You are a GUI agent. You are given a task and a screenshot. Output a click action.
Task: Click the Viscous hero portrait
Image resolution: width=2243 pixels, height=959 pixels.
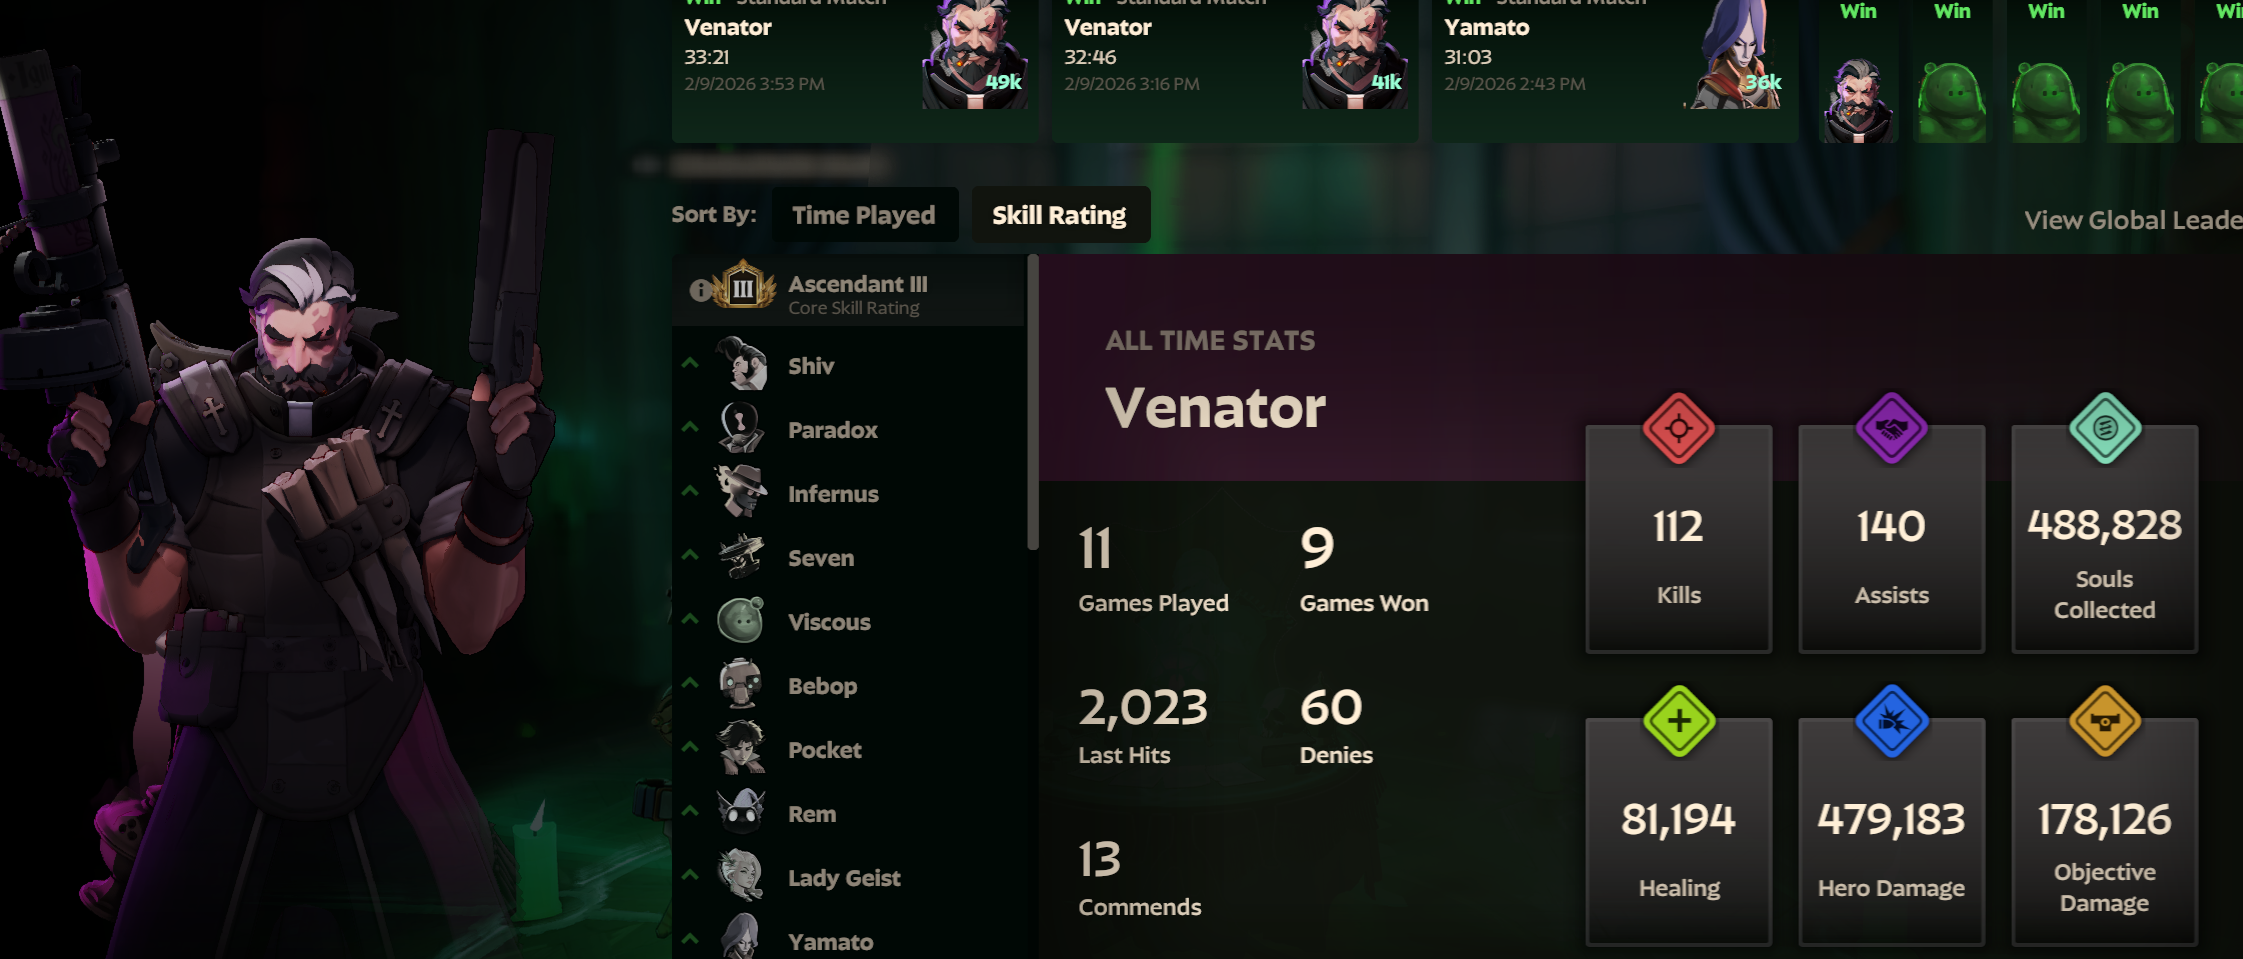point(742,620)
